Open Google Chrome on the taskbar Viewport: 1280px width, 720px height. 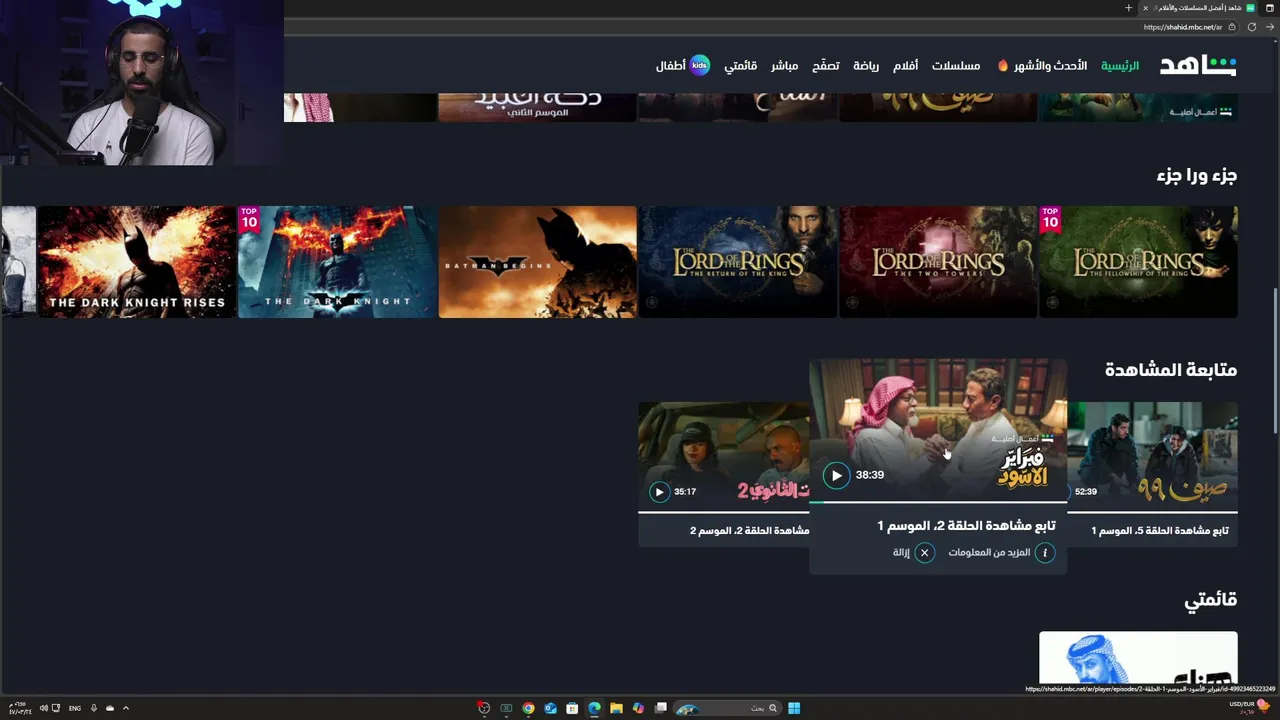point(528,708)
